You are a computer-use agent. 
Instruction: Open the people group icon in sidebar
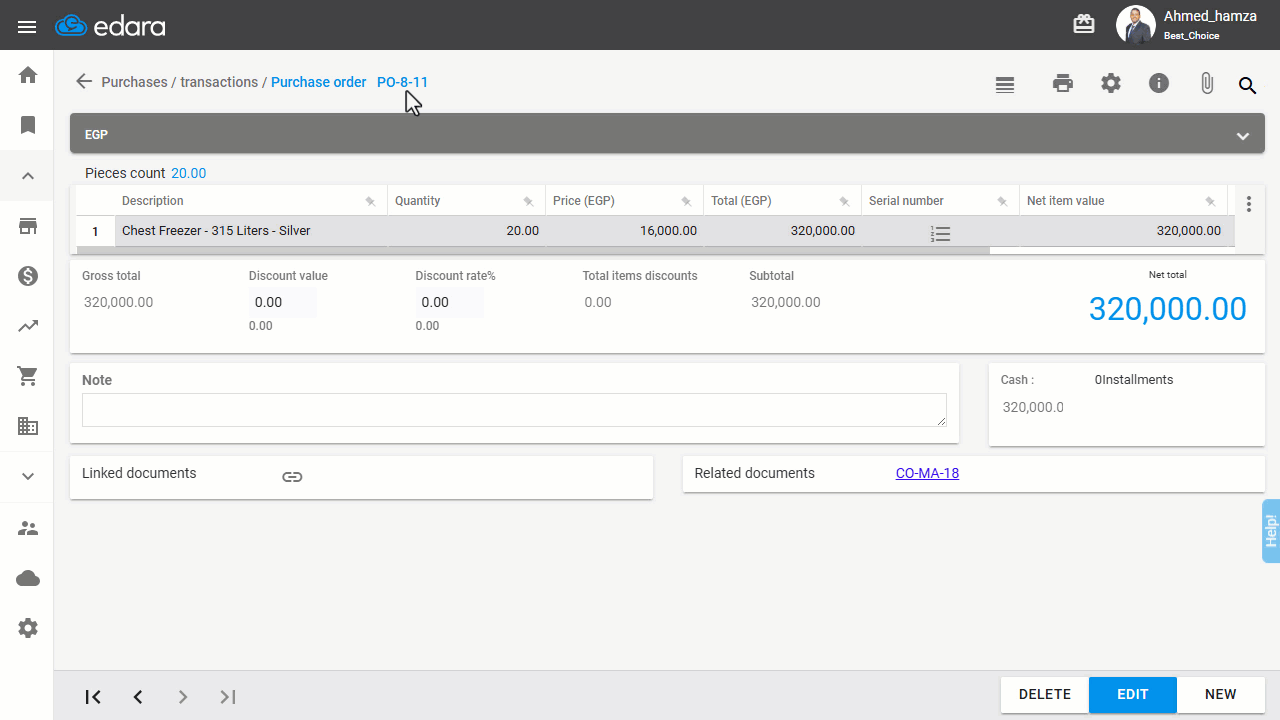click(28, 528)
